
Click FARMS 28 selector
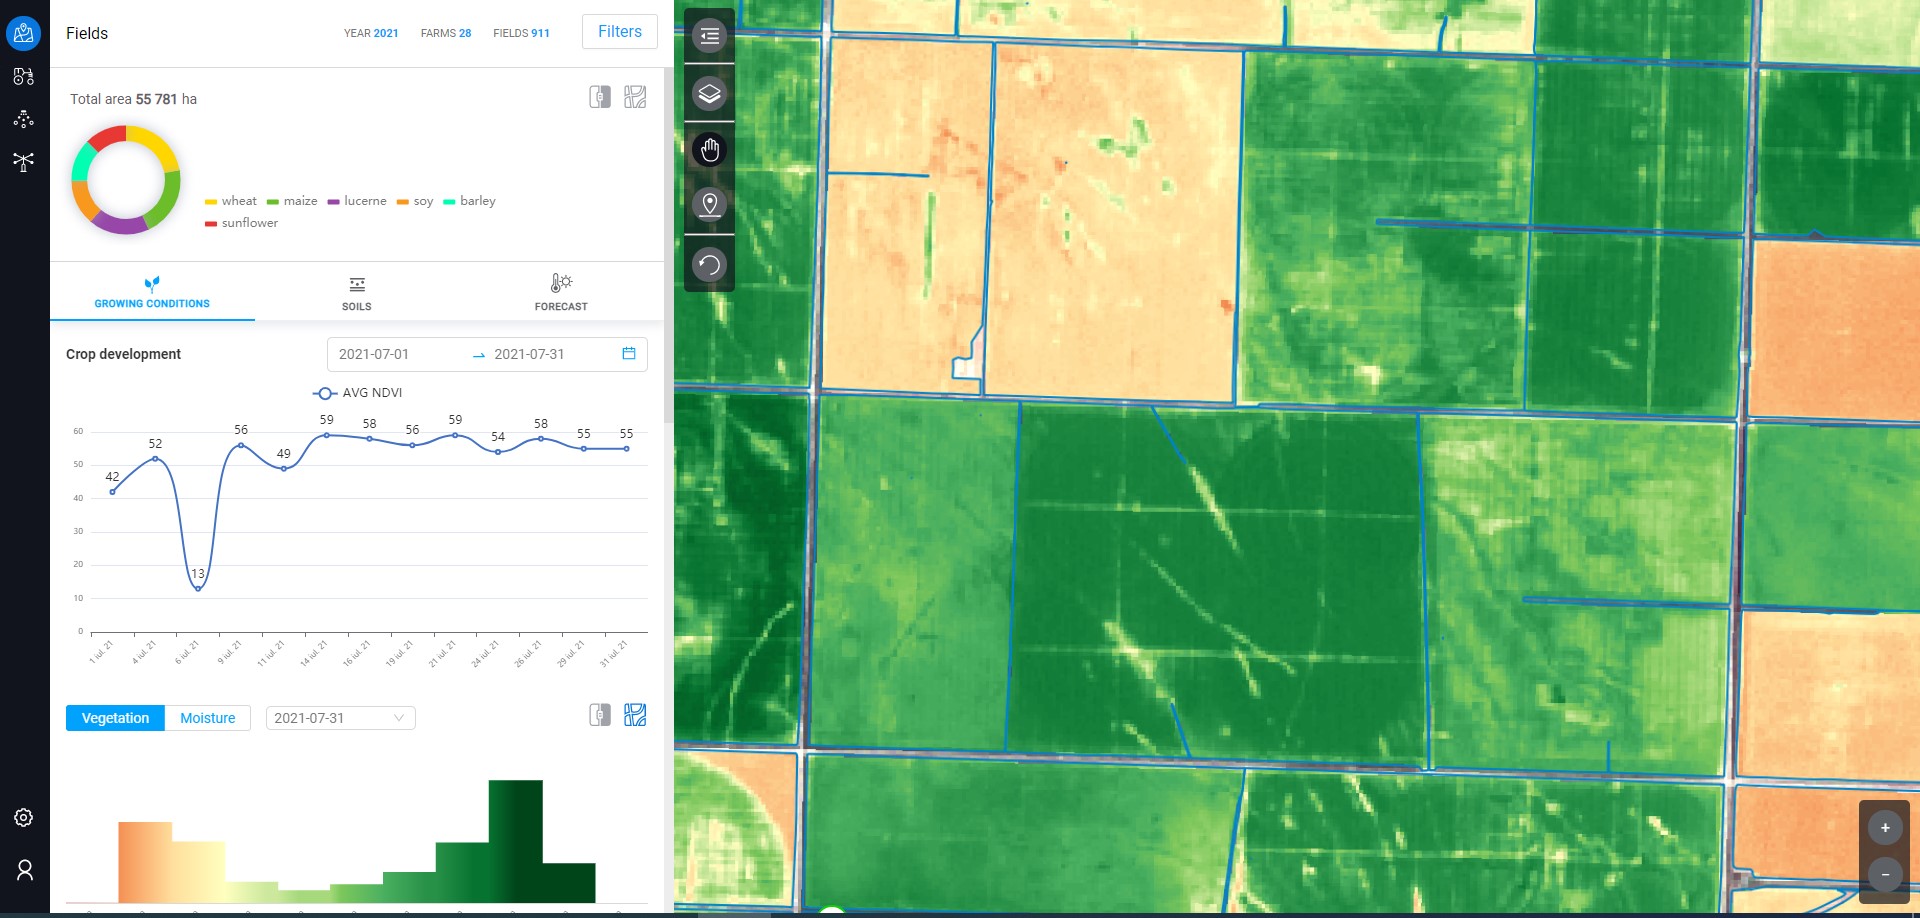point(446,33)
